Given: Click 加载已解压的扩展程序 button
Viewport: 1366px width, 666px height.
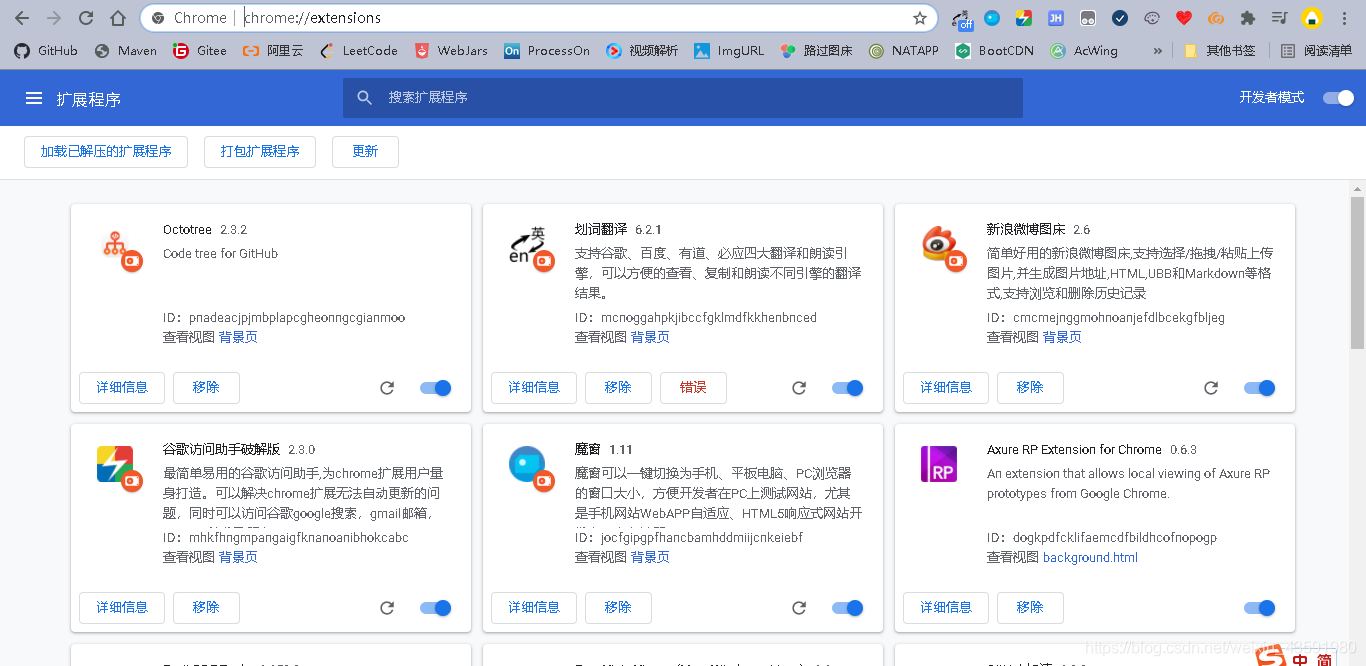Looking at the screenshot, I should pos(106,151).
